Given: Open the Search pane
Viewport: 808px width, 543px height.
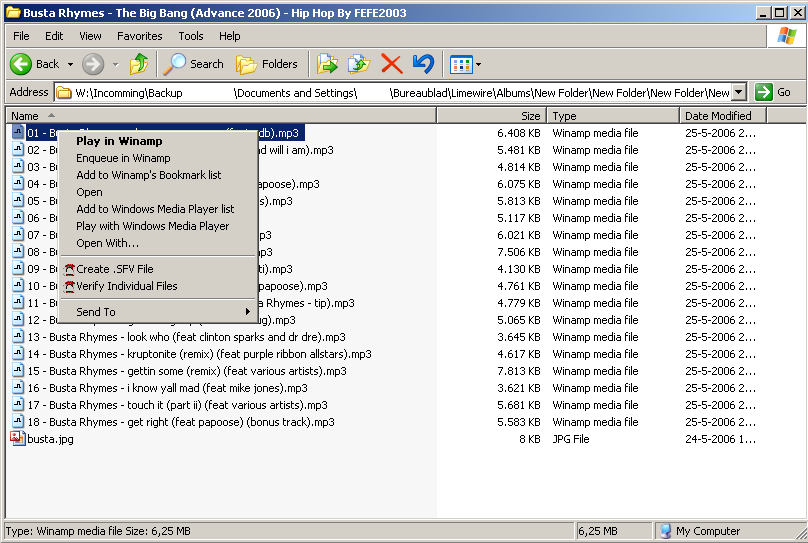Looking at the screenshot, I should (x=194, y=64).
